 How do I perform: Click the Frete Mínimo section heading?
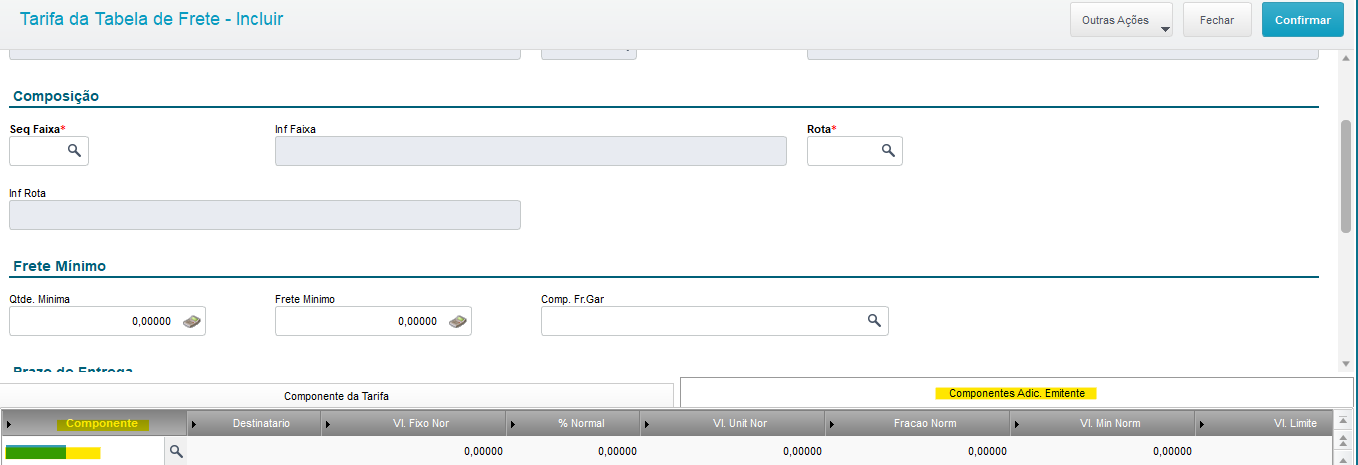(60, 266)
